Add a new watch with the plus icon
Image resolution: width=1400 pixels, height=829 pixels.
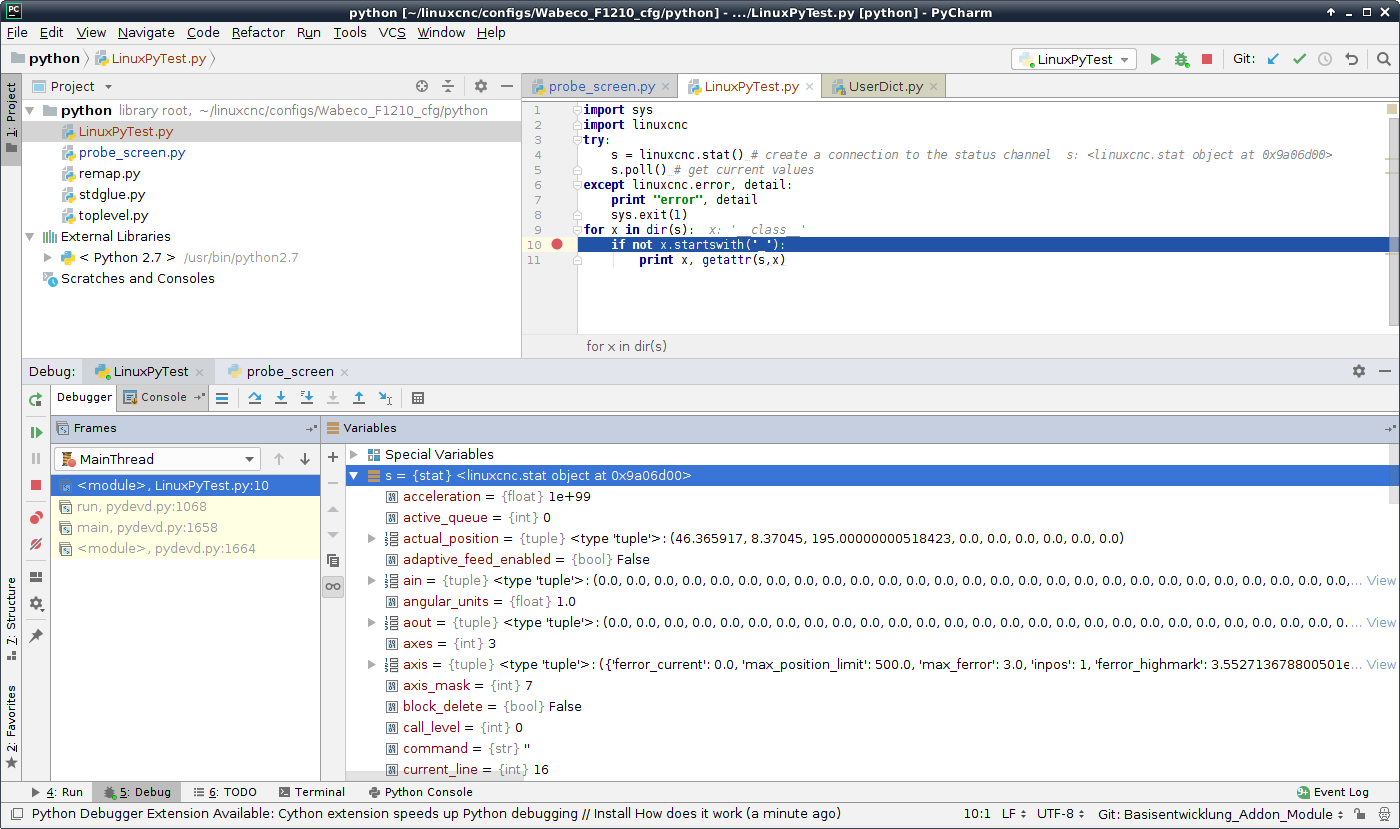coord(333,457)
